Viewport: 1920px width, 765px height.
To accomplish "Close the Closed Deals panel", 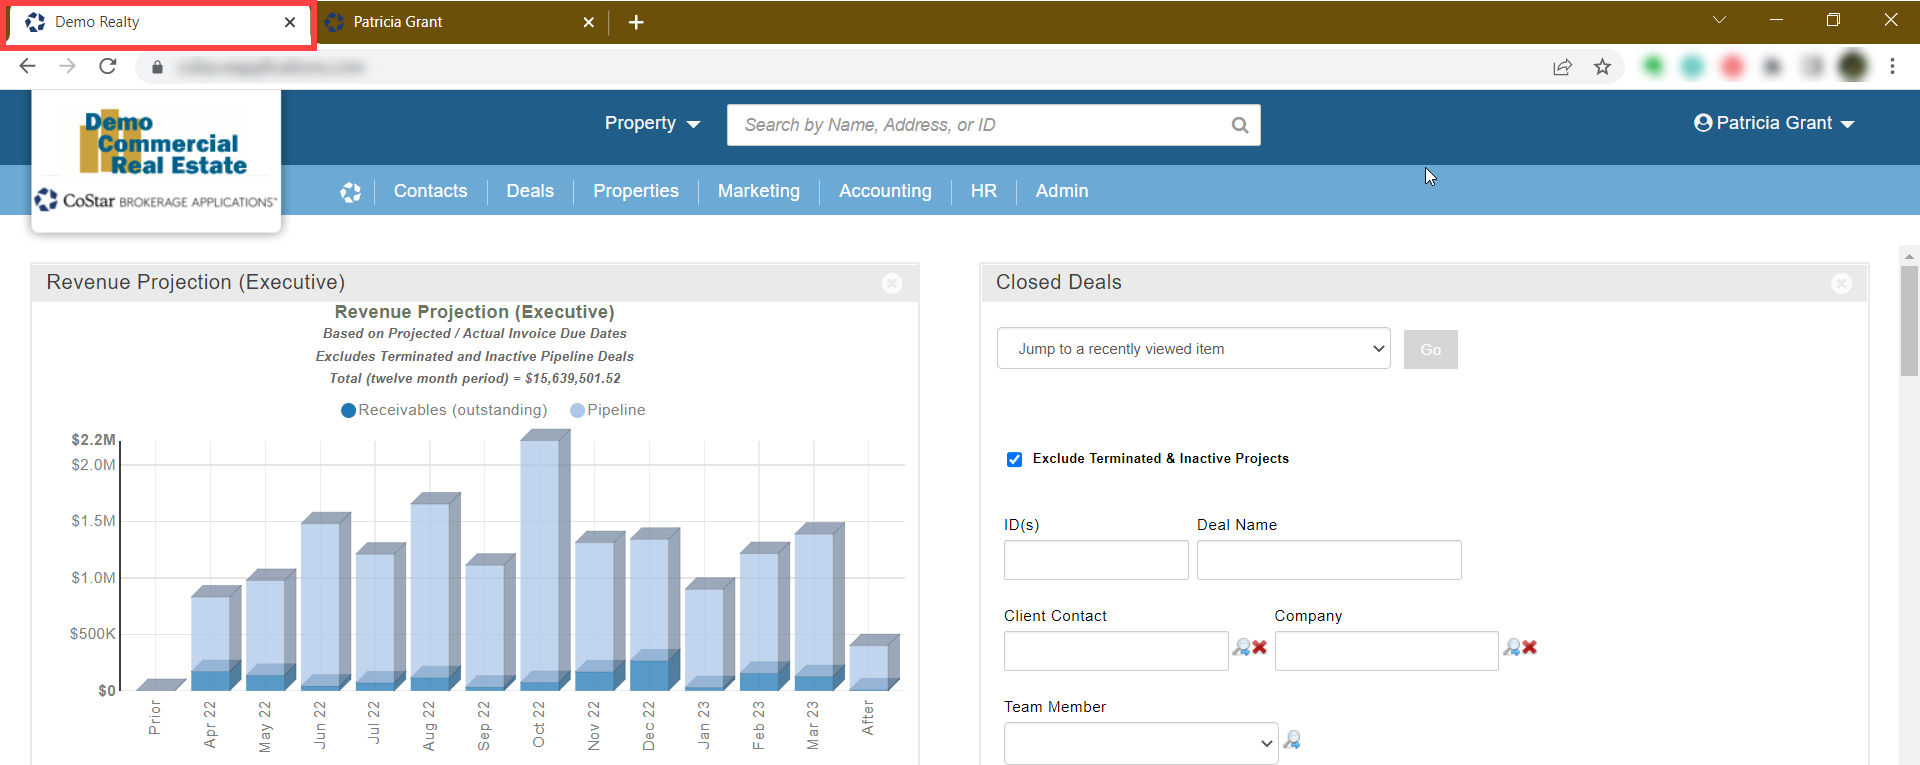I will coord(1841,284).
